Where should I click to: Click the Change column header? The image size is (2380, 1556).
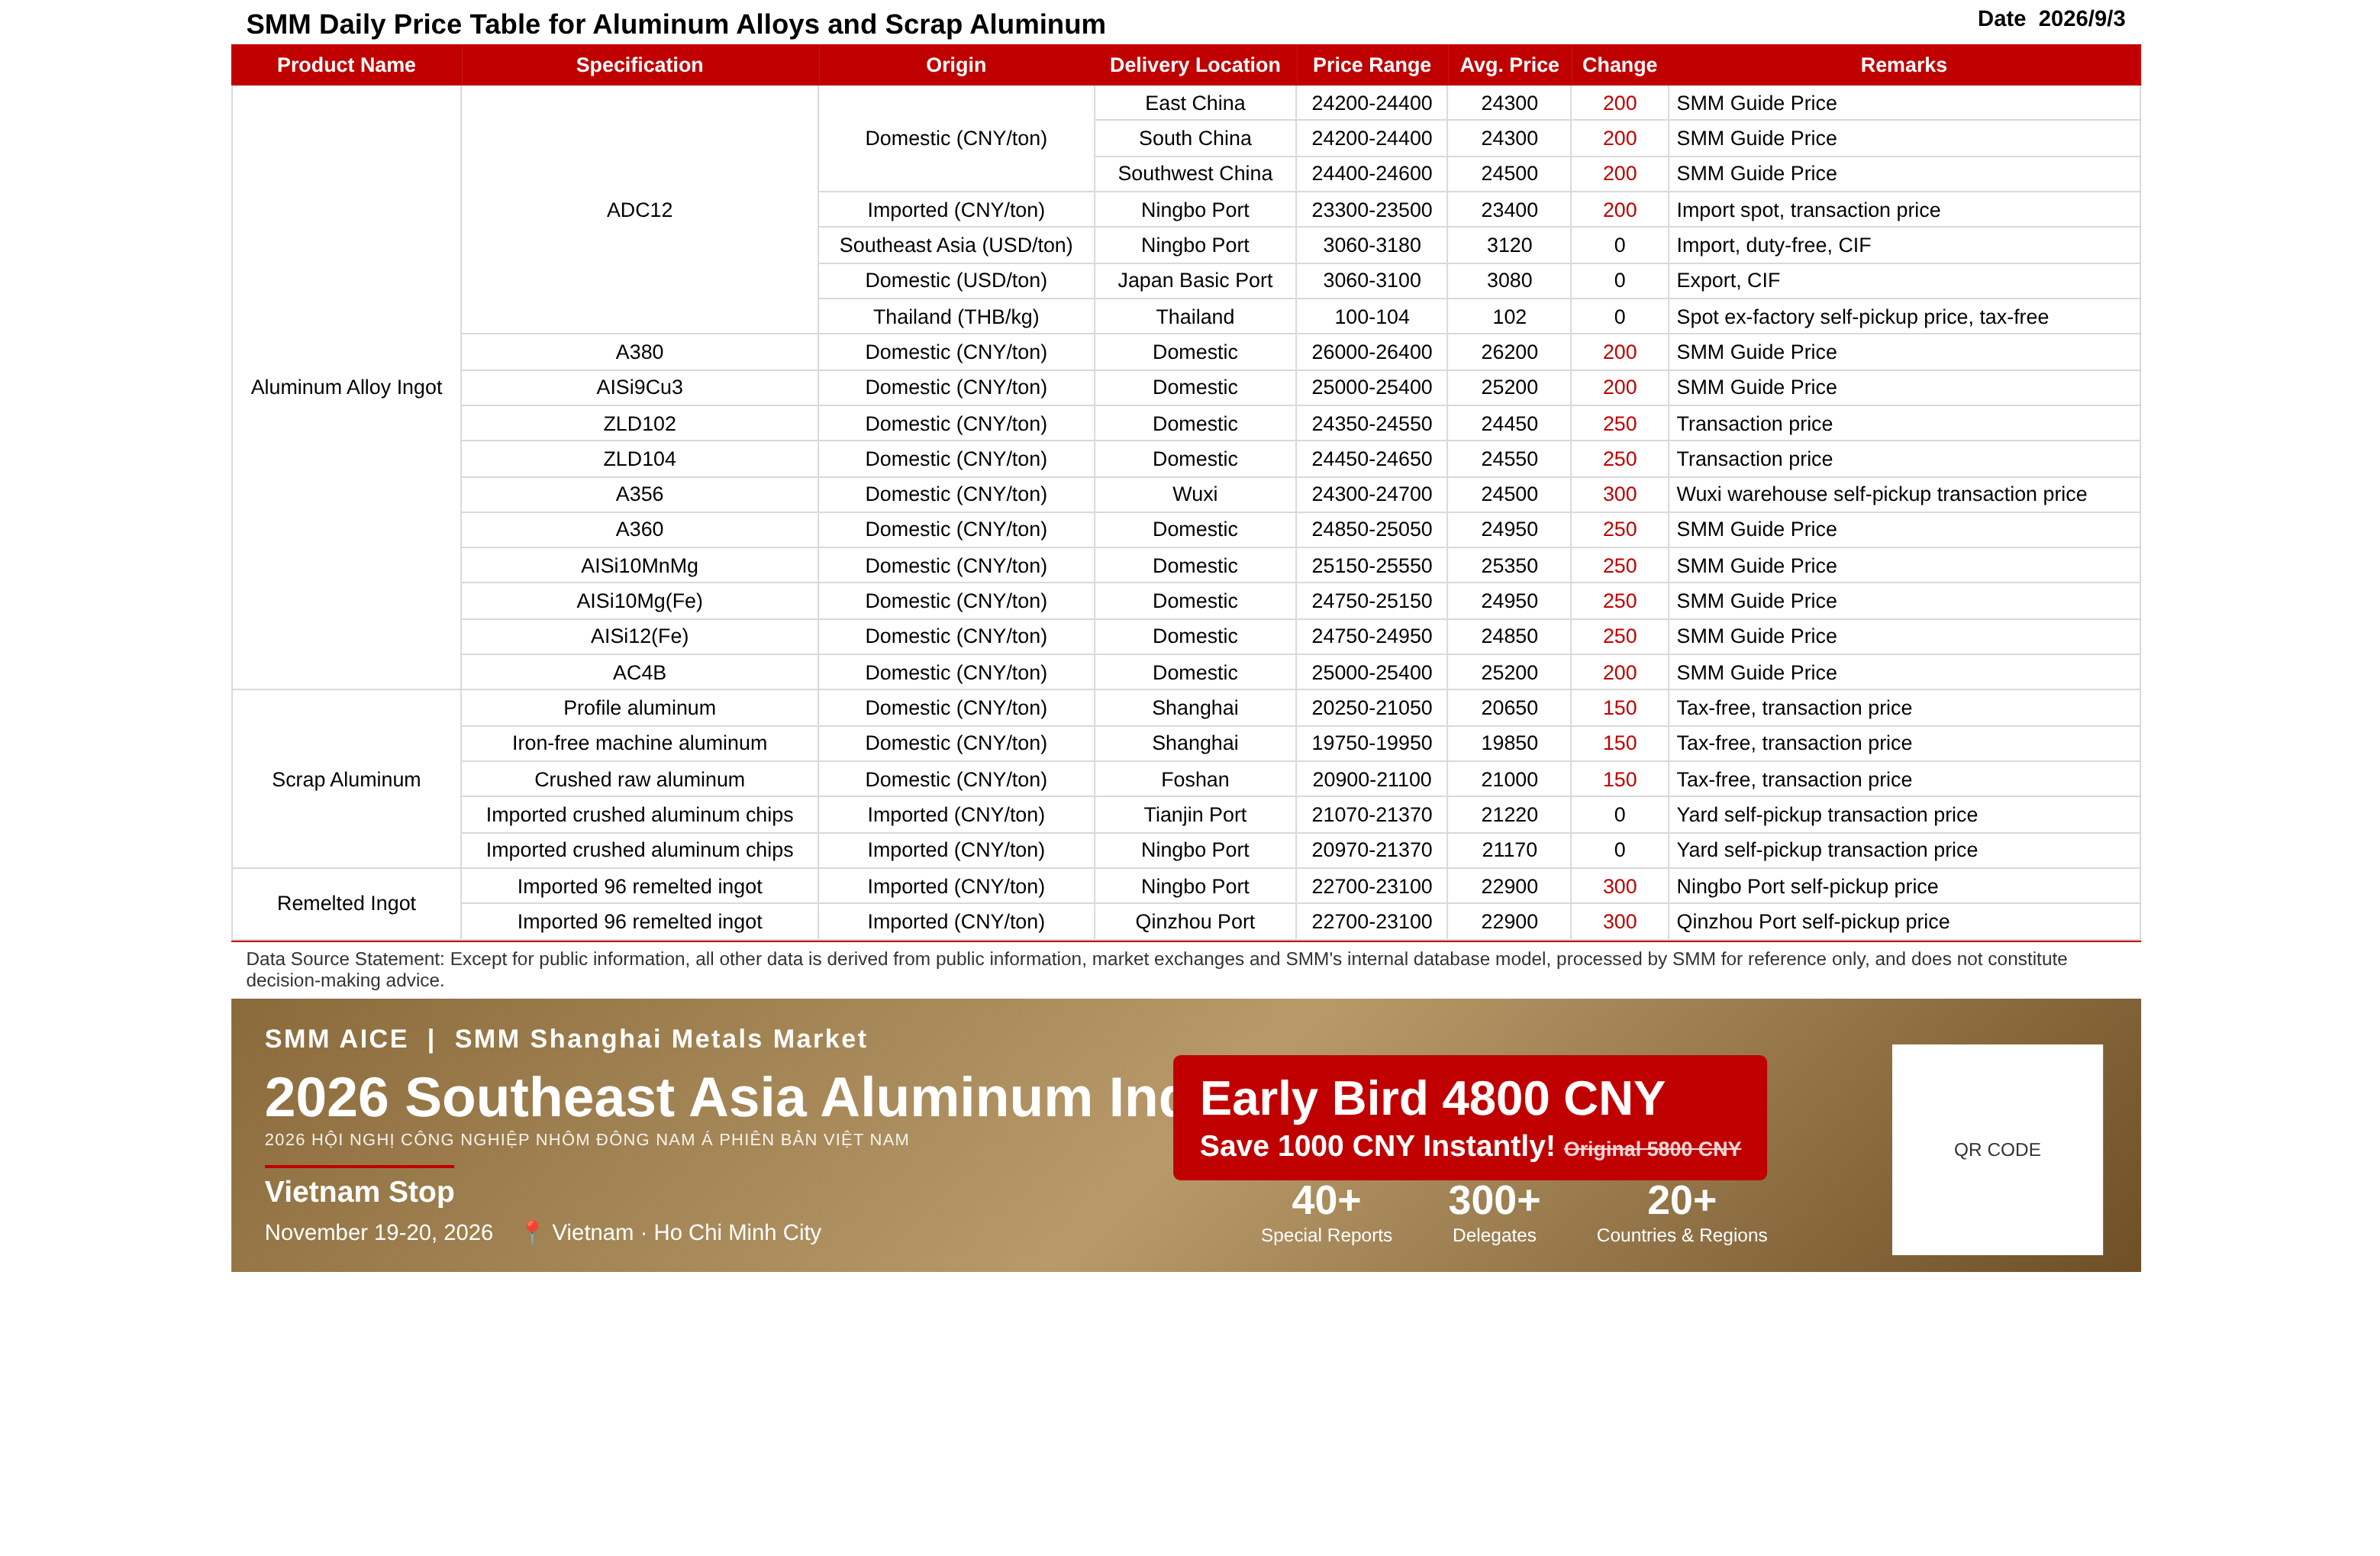click(x=1619, y=65)
